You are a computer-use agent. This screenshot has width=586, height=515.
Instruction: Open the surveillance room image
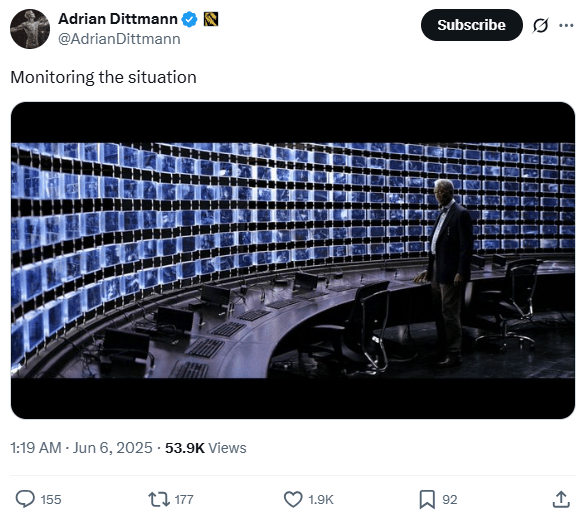click(293, 260)
